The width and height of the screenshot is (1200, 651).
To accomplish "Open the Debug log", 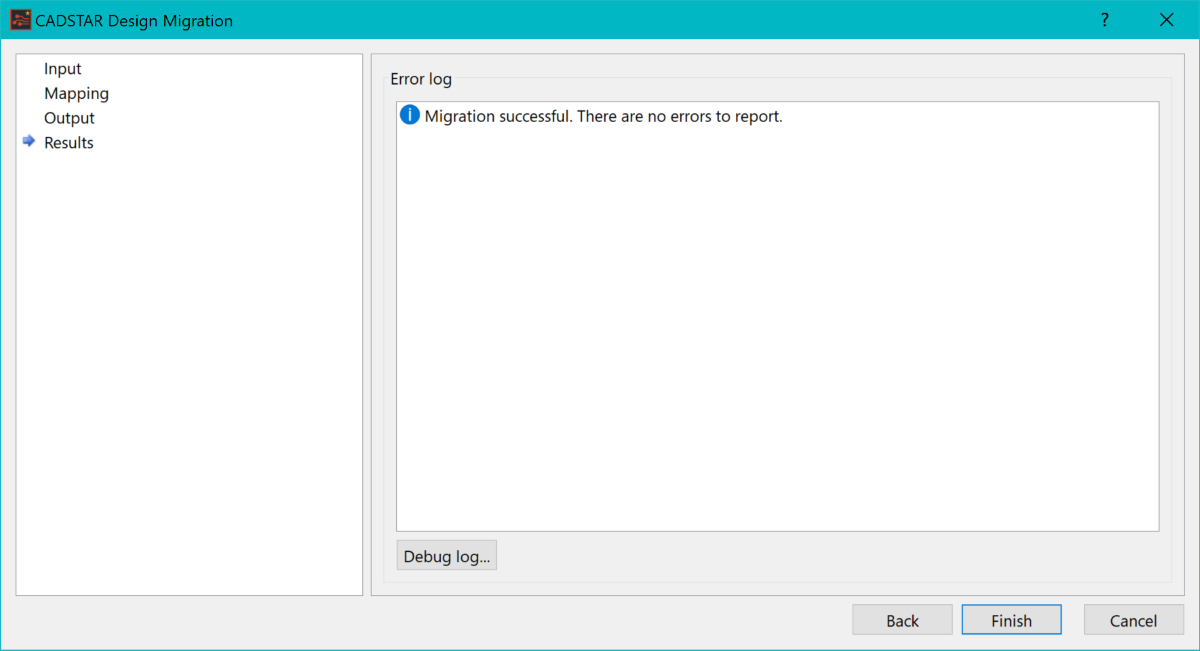I will [x=447, y=556].
